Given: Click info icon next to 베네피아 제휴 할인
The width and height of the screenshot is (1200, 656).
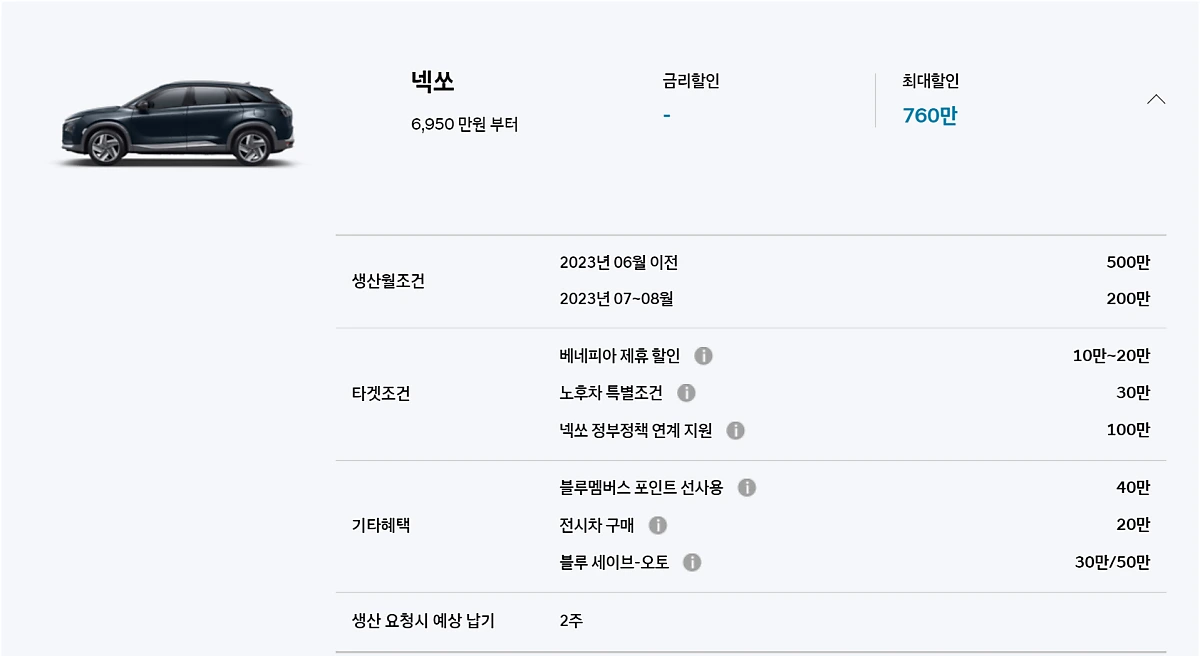Looking at the screenshot, I should [x=703, y=356].
